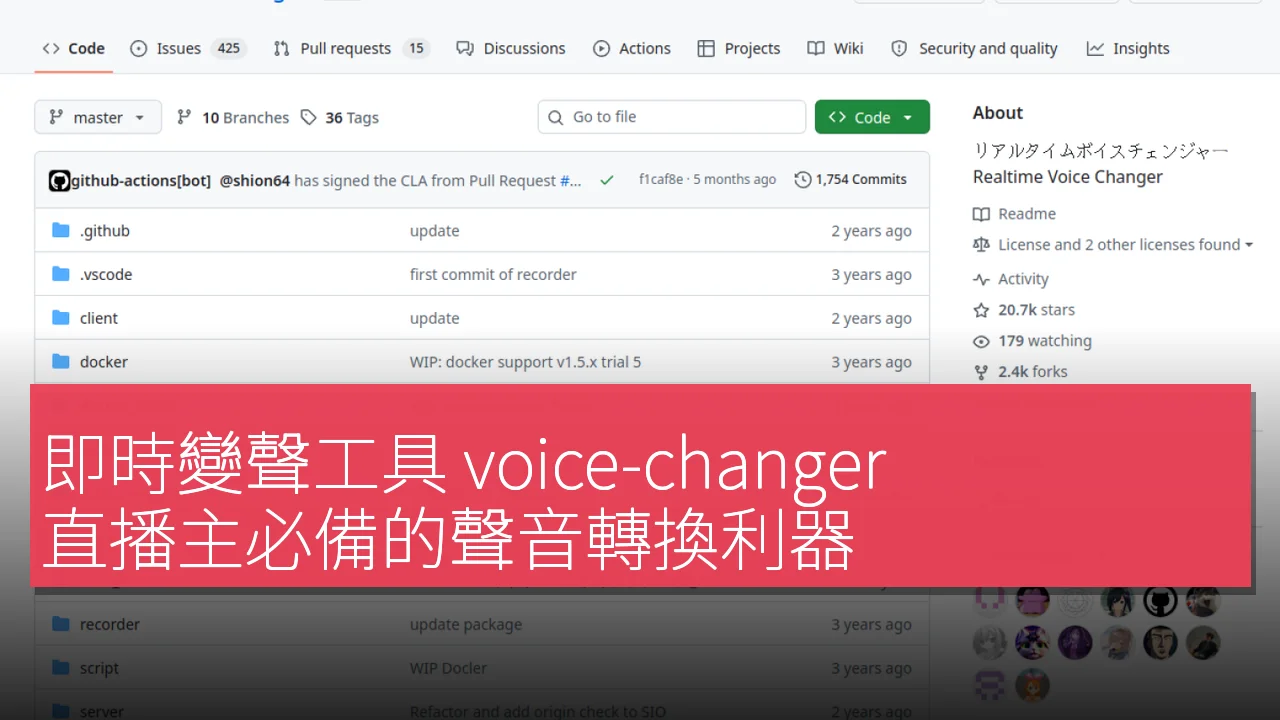Open the green Code dropdown button

872,117
